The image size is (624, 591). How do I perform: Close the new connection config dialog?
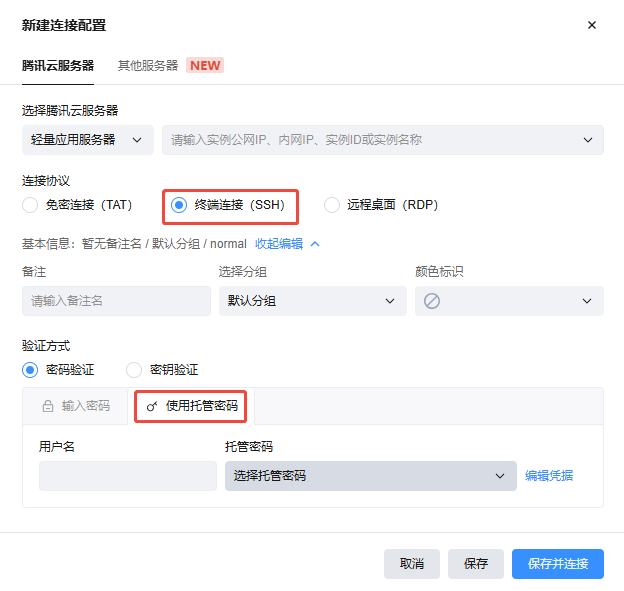[591, 25]
